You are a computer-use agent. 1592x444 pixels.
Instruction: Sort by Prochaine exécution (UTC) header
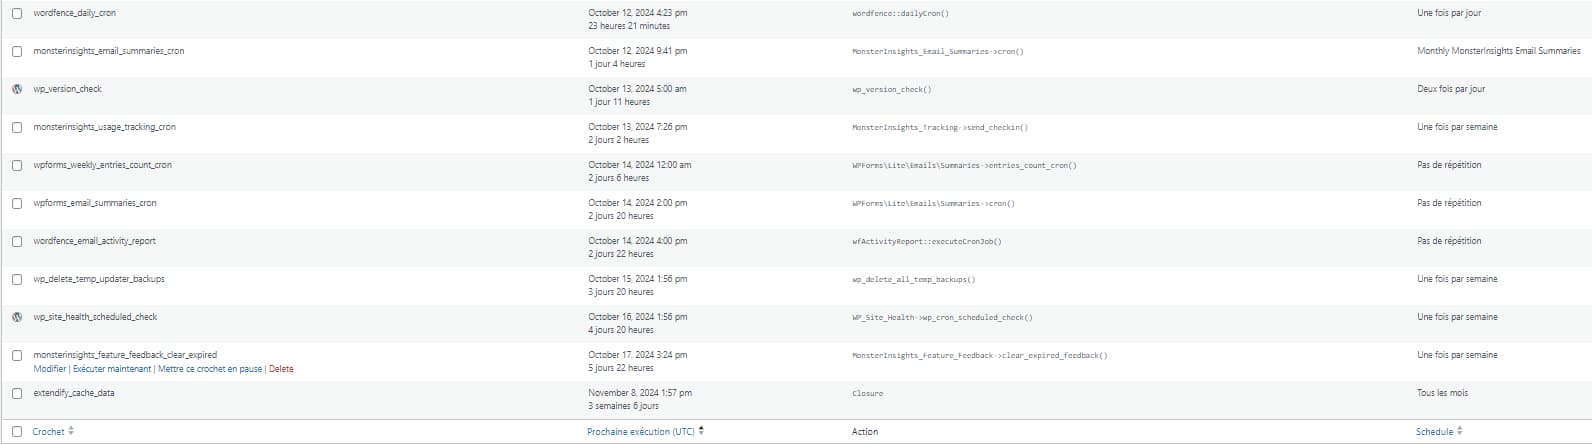(640, 432)
